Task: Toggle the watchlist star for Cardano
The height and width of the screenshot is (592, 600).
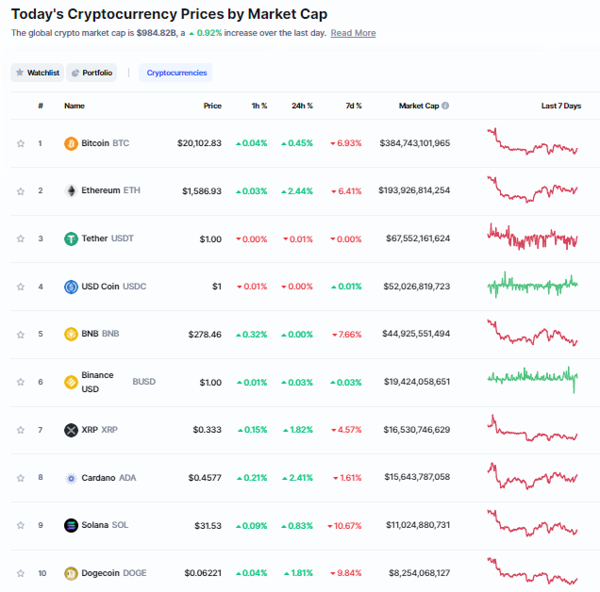Action: (21, 478)
